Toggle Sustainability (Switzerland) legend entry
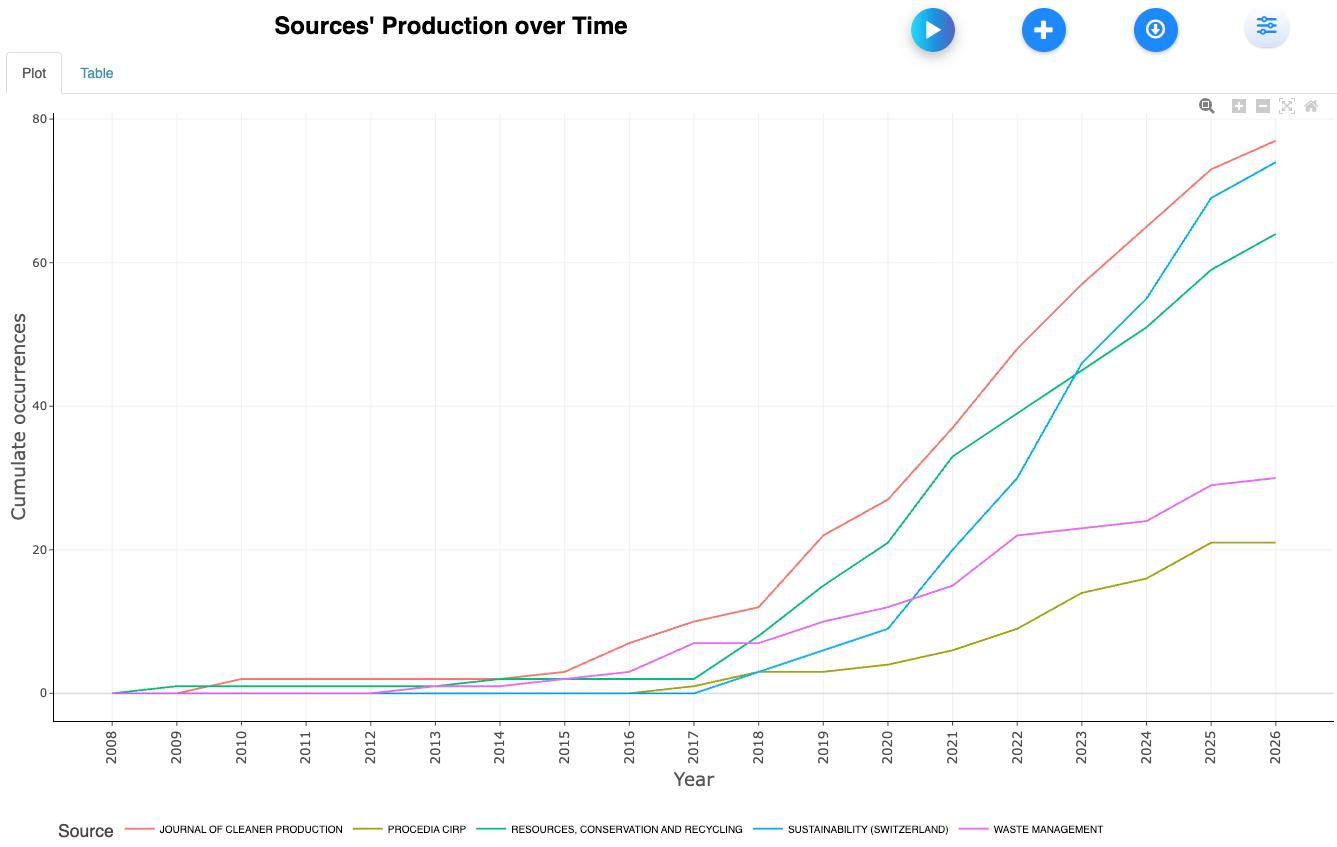The height and width of the screenshot is (847, 1337). point(867,829)
